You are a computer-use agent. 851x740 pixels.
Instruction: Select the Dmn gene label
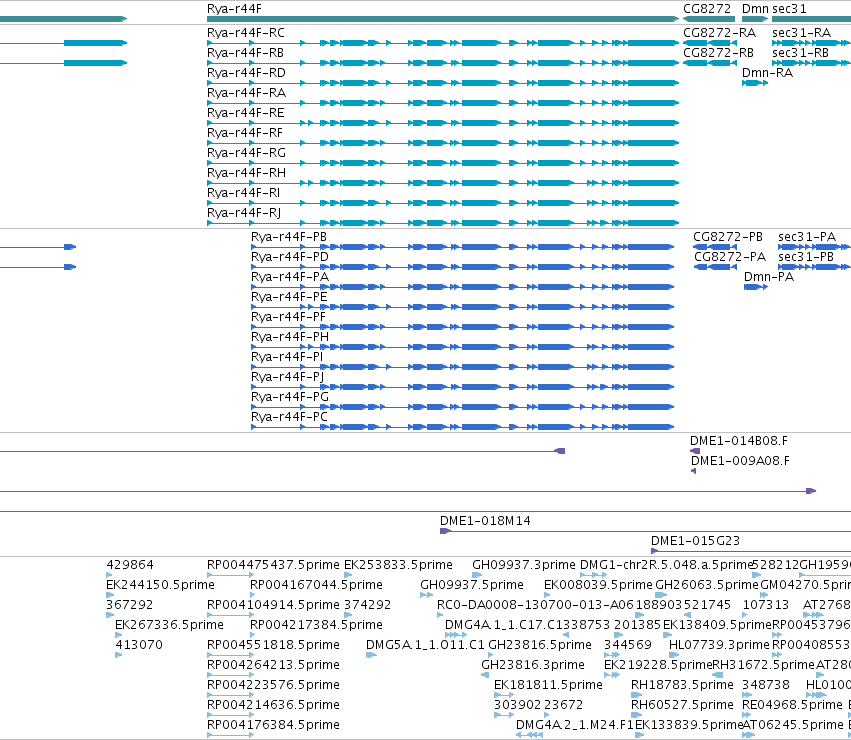(755, 9)
